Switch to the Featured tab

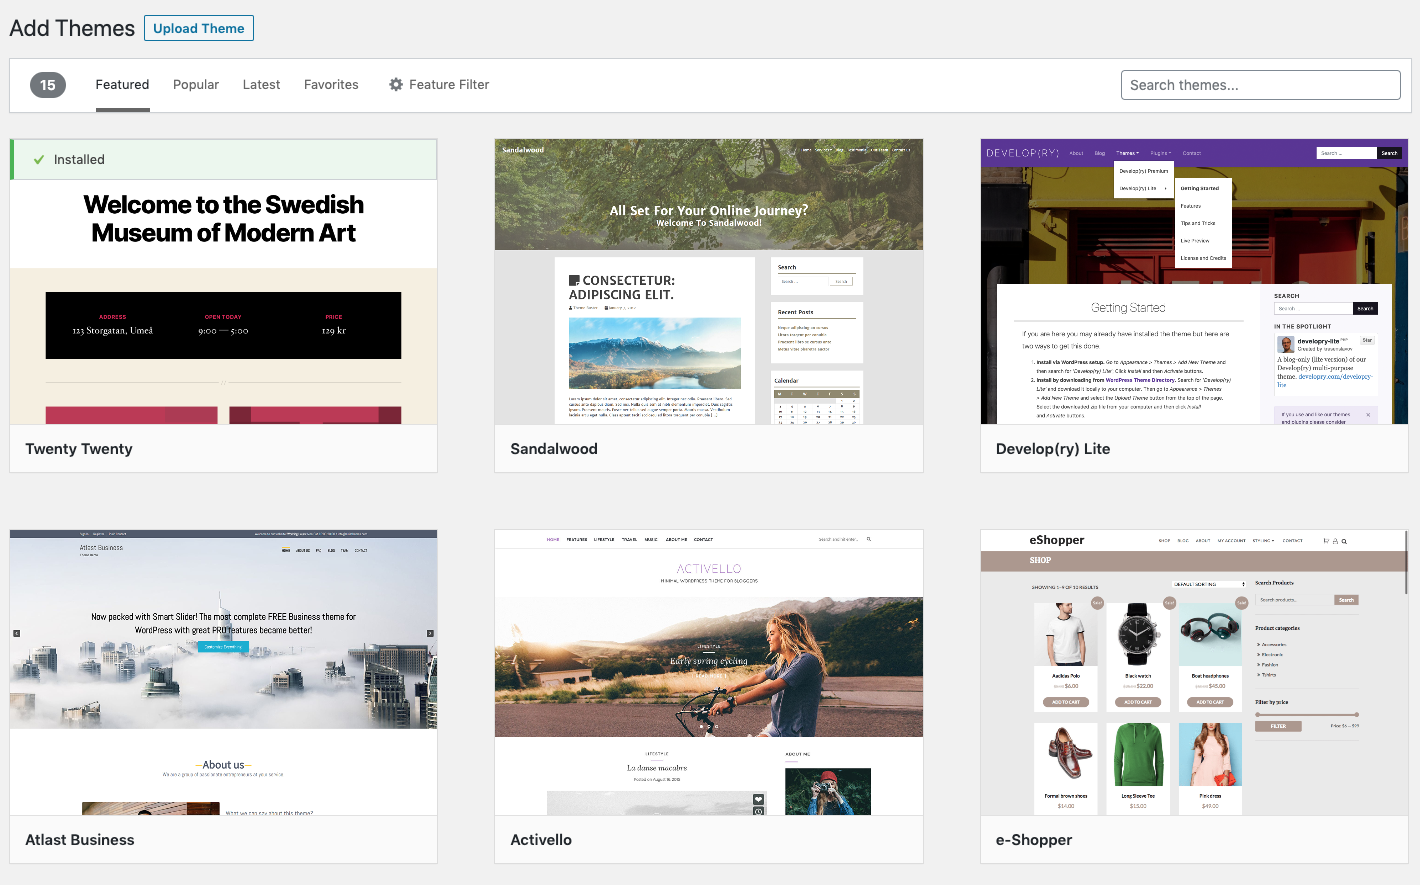(x=122, y=85)
